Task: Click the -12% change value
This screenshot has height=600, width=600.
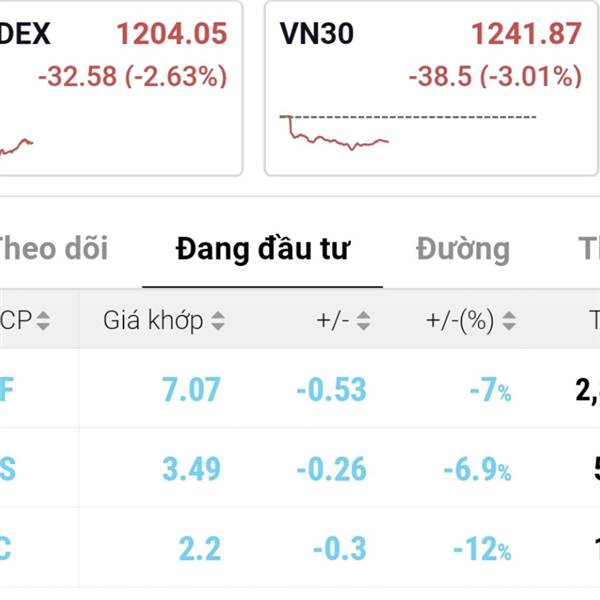Action: tap(482, 549)
